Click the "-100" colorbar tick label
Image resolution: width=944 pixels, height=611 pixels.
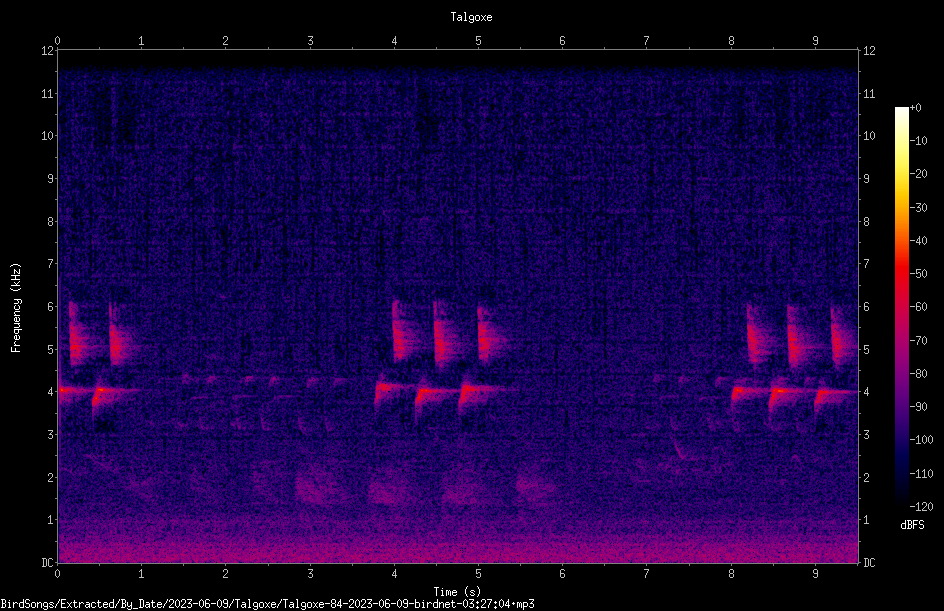(922, 440)
